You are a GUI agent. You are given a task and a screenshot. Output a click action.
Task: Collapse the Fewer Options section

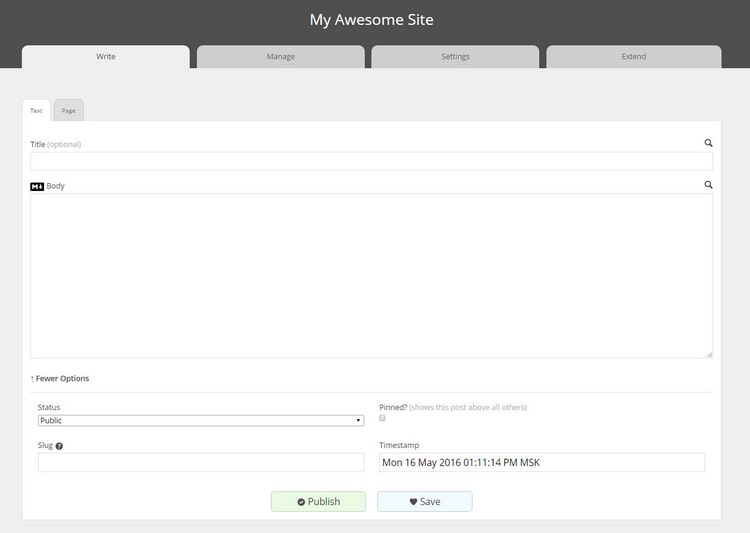(x=60, y=378)
